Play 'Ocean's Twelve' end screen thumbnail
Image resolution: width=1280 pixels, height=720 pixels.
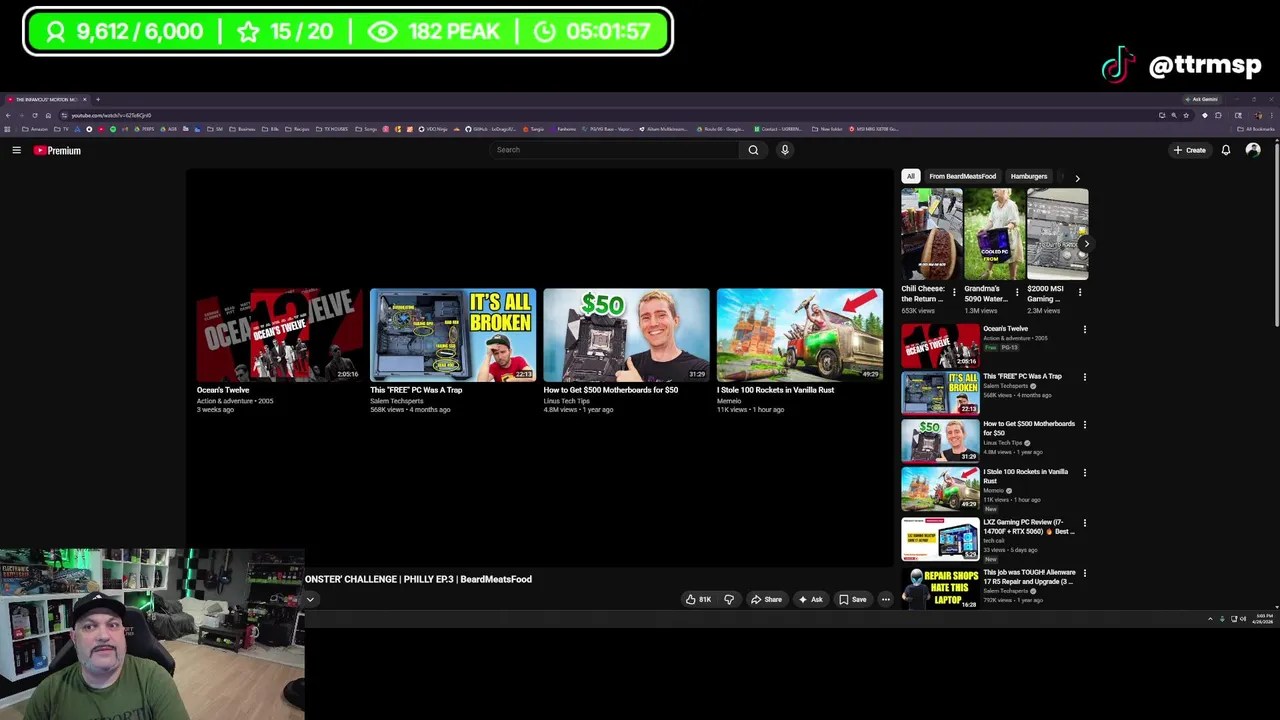[279, 335]
